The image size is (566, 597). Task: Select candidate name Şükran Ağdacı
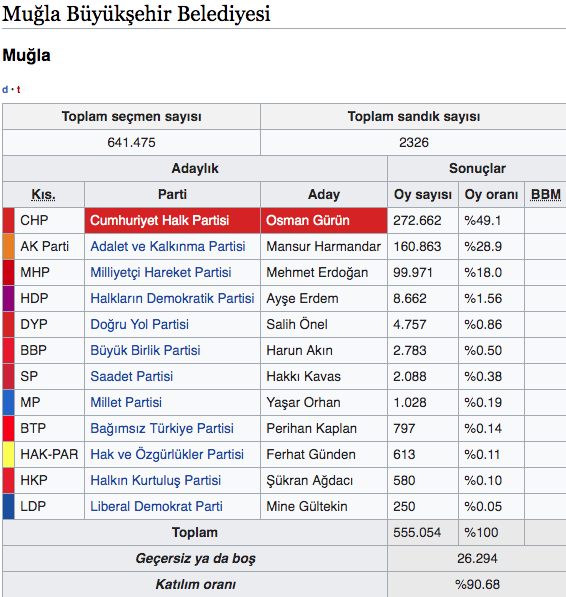pos(309,480)
